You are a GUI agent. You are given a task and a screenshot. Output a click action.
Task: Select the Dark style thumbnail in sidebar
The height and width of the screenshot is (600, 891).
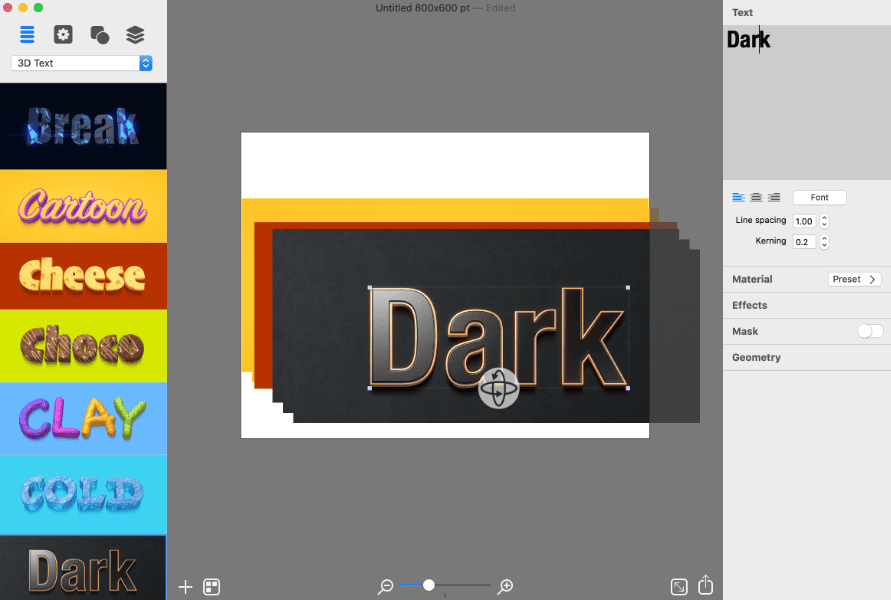(x=84, y=568)
